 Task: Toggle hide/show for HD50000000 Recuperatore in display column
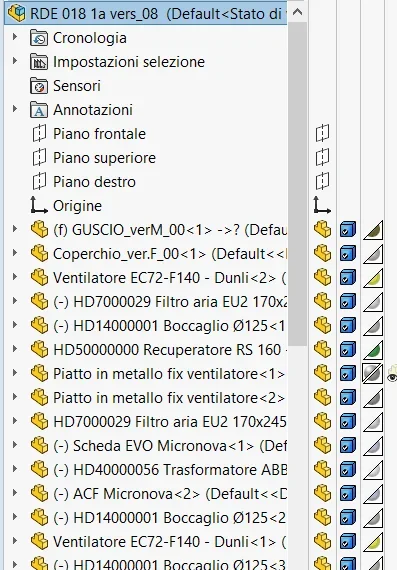tap(322, 349)
